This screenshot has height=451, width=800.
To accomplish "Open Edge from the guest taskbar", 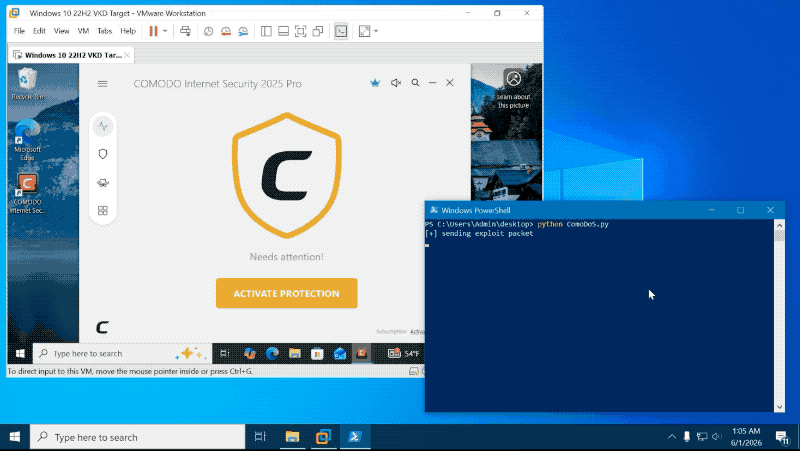I will click(272, 354).
